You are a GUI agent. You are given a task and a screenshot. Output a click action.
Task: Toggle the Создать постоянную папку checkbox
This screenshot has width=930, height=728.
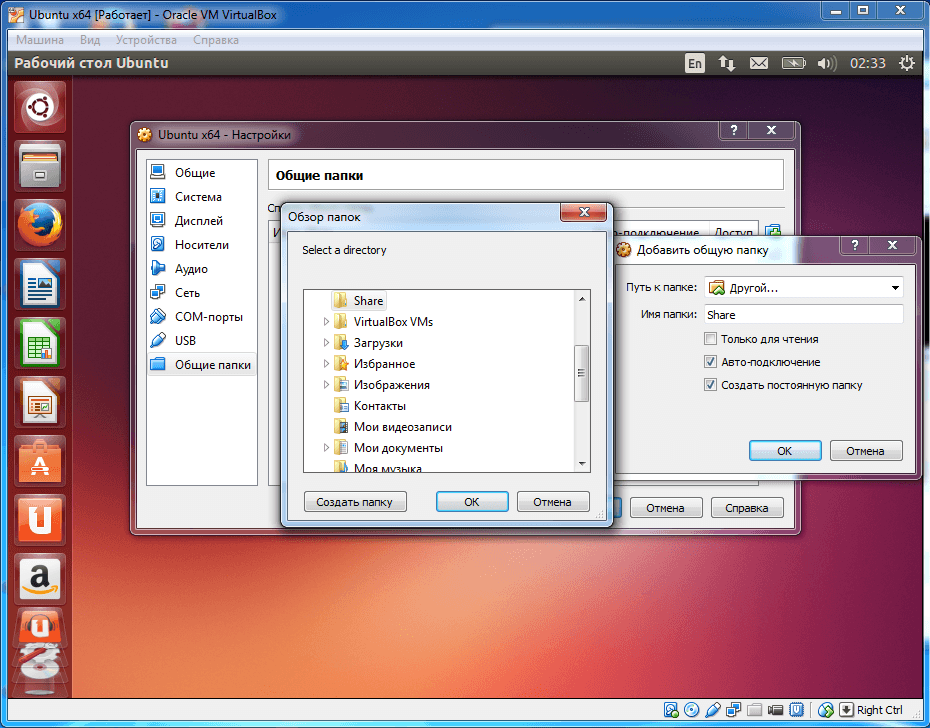pyautogui.click(x=710, y=385)
